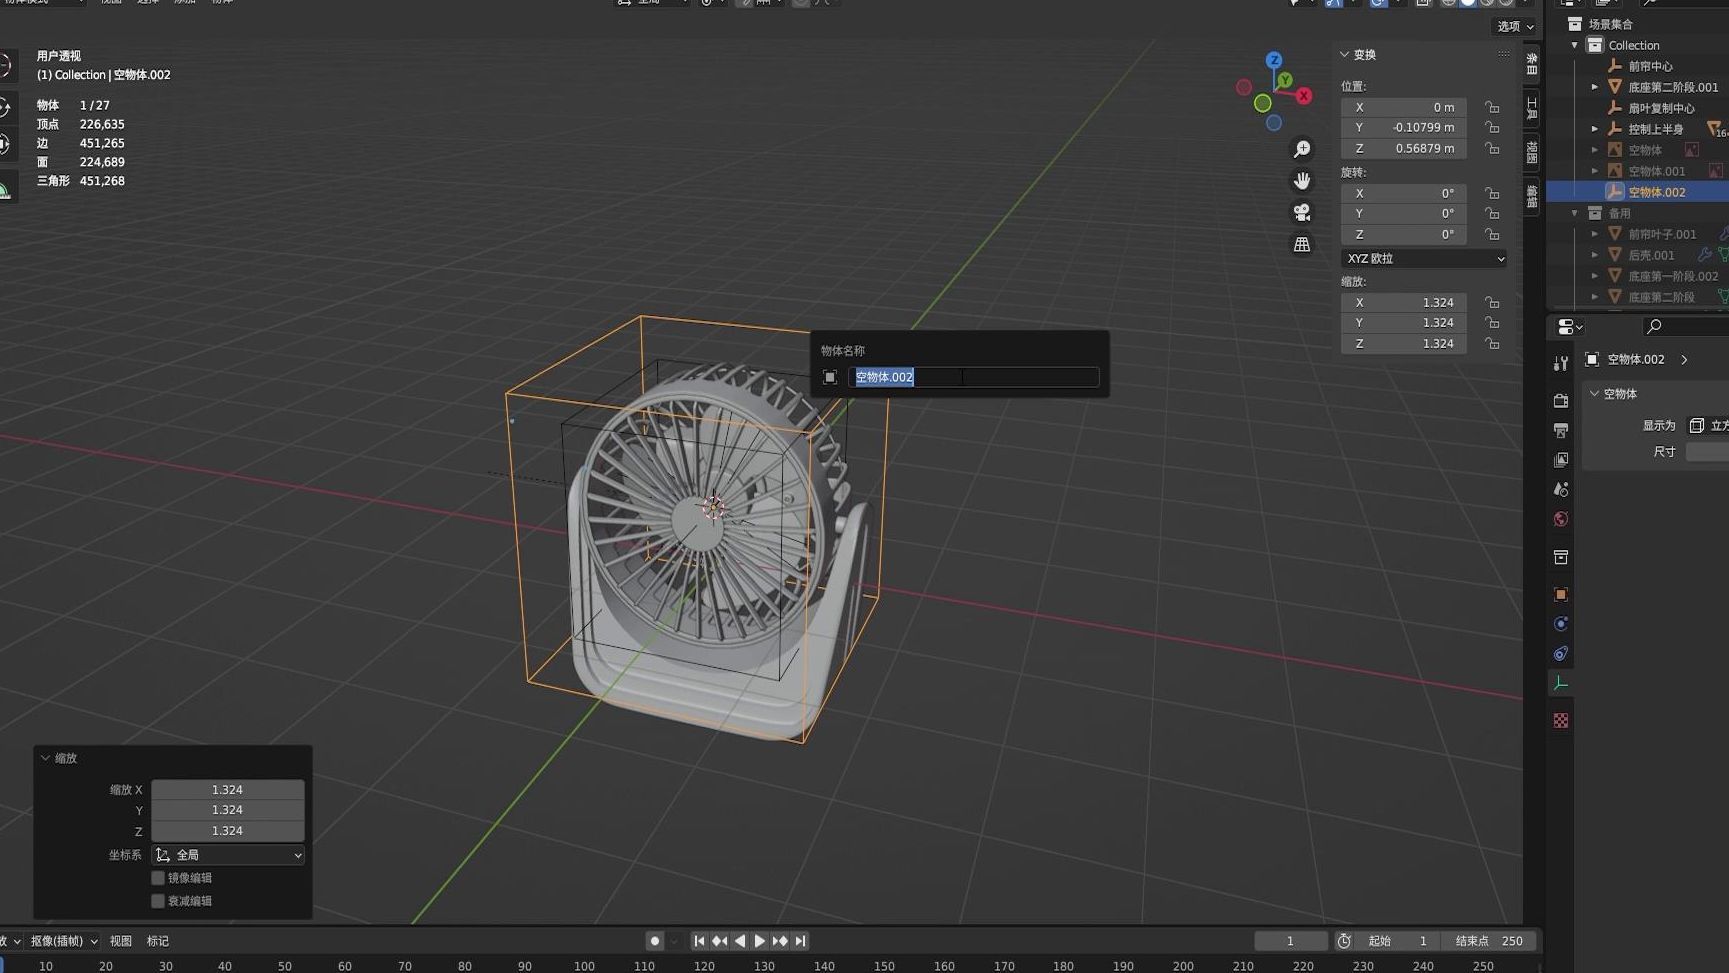
Task: Click the World Properties globe icon
Action: [x=1561, y=518]
